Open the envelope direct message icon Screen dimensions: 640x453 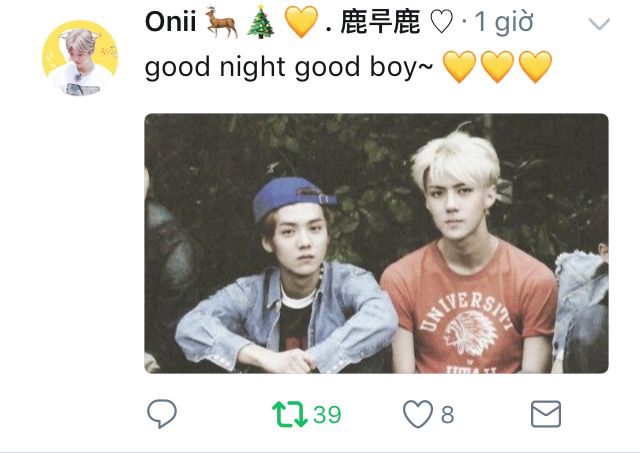[x=546, y=414]
